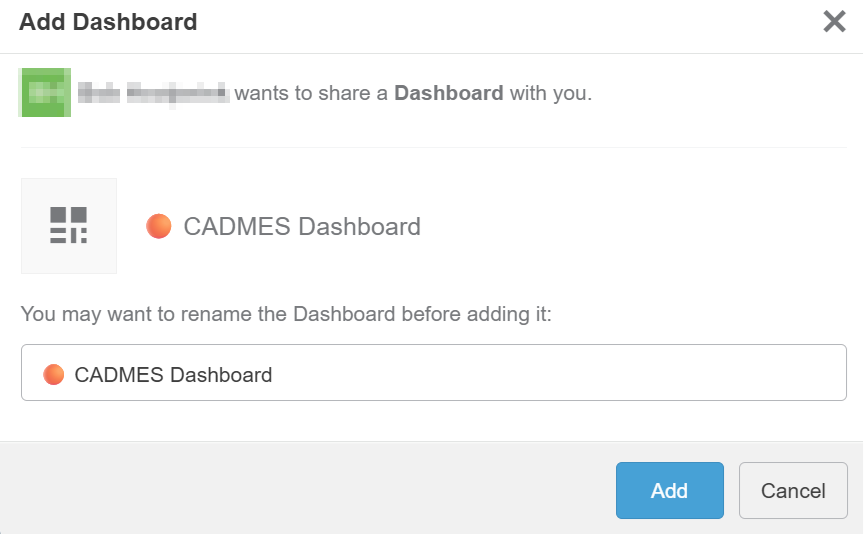Image resolution: width=864 pixels, height=534 pixels.
Task: Click the 'wants to share a' text
Action: (x=311, y=94)
